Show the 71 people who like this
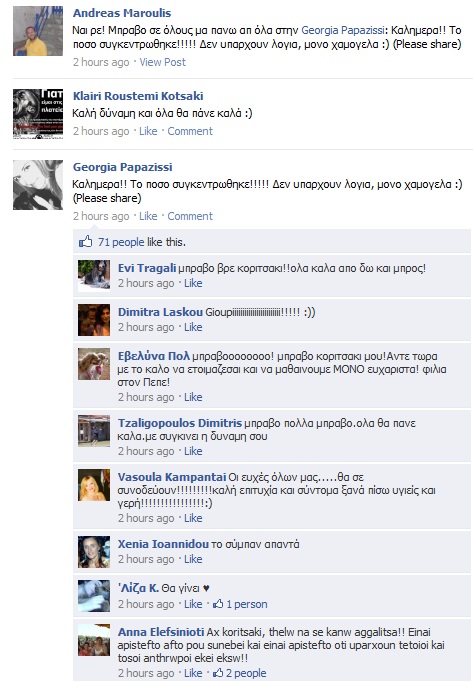Image resolution: width=473 pixels, height=681 pixels. tap(121, 242)
